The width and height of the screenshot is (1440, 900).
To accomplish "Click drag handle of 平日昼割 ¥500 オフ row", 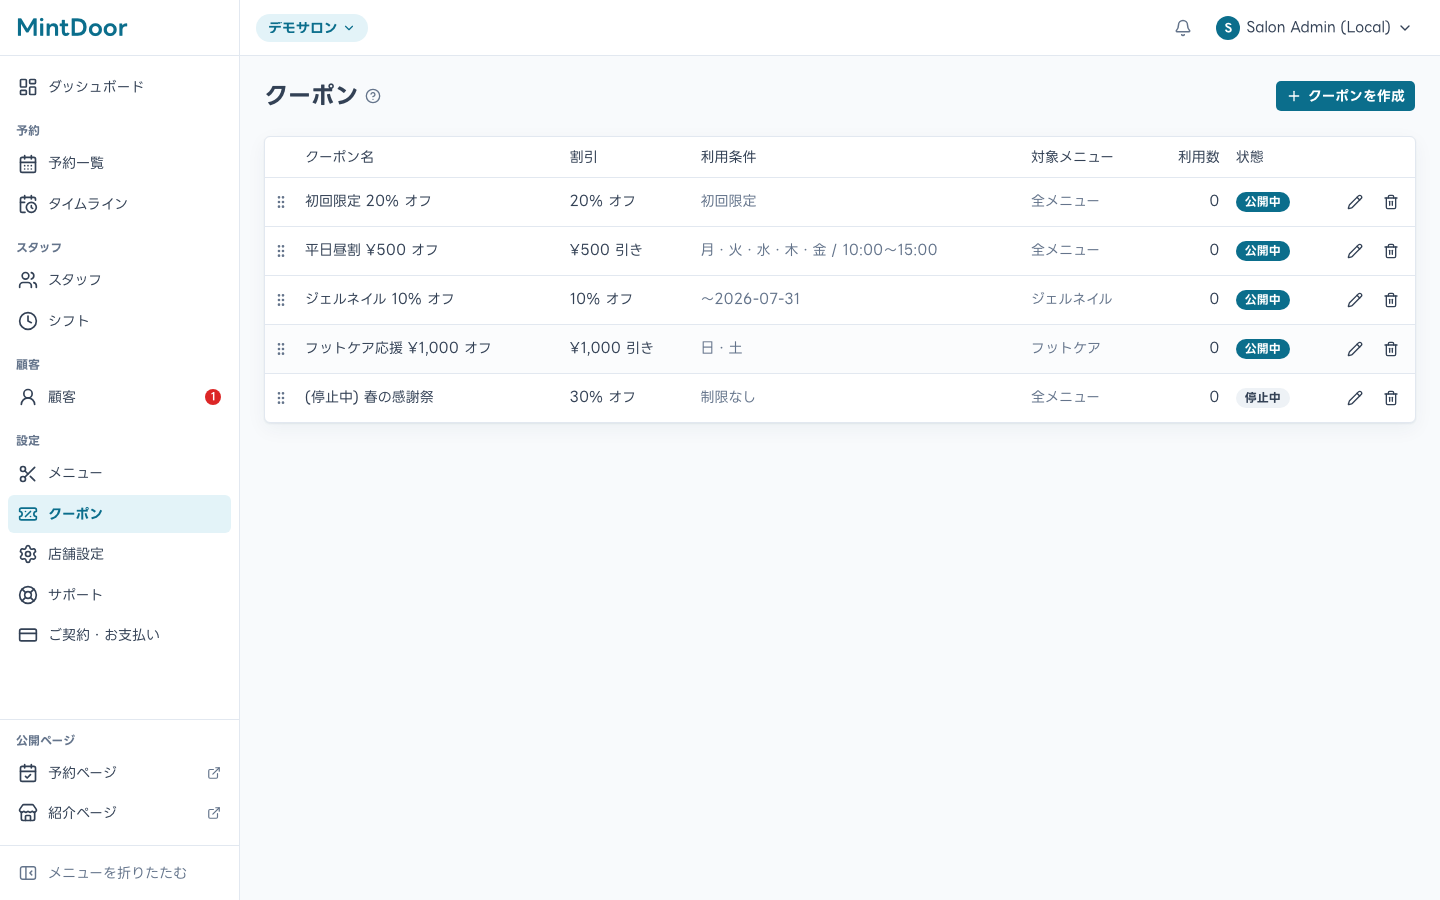I will coord(281,251).
